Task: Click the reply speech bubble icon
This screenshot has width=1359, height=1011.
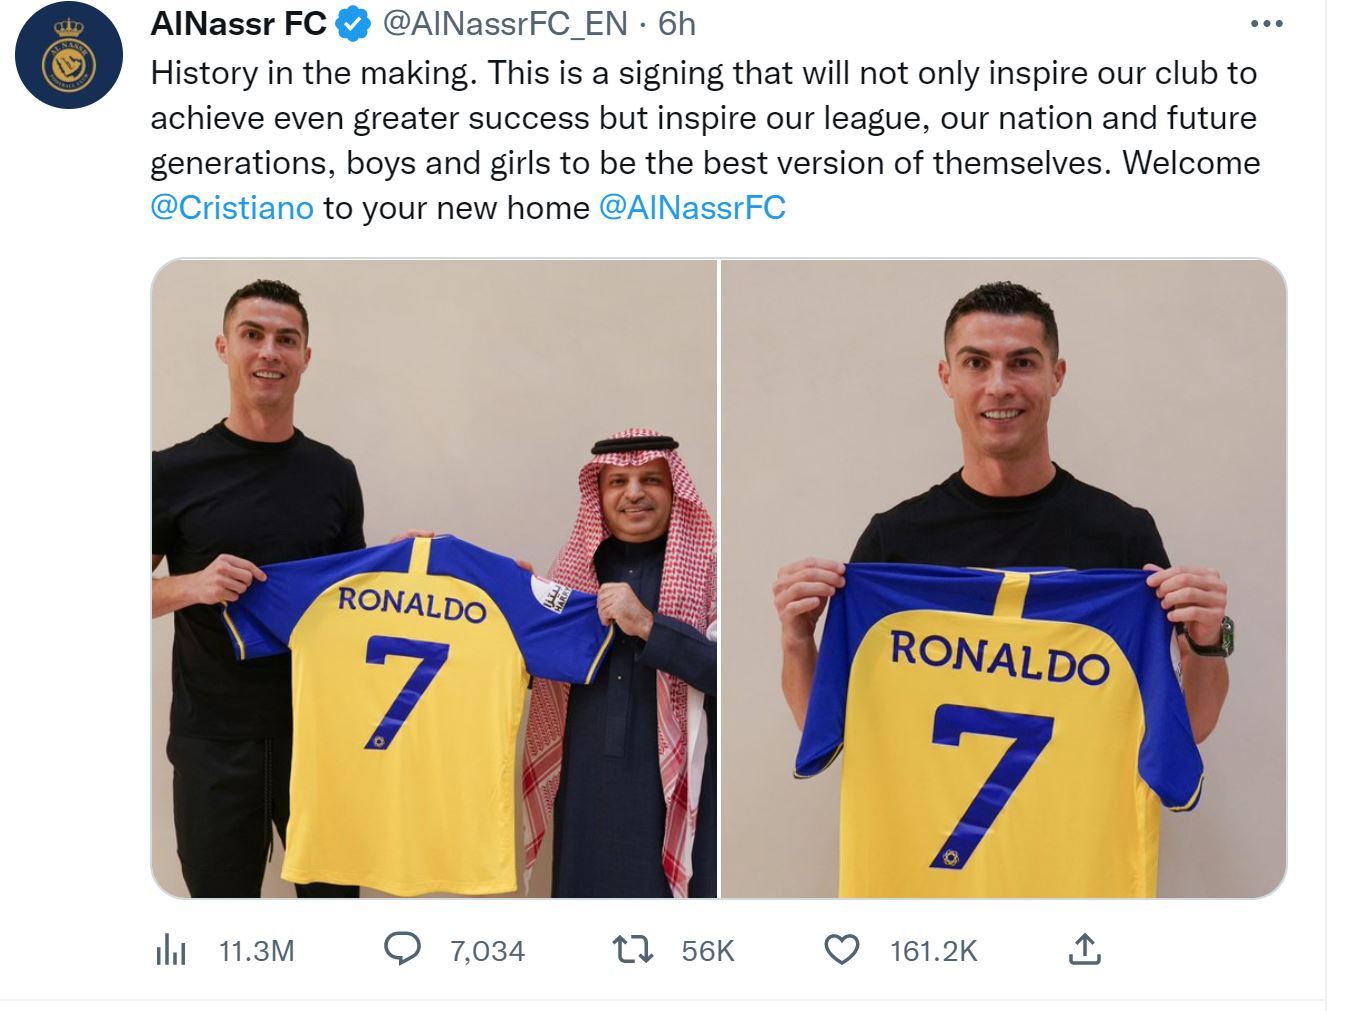Action: 403,949
